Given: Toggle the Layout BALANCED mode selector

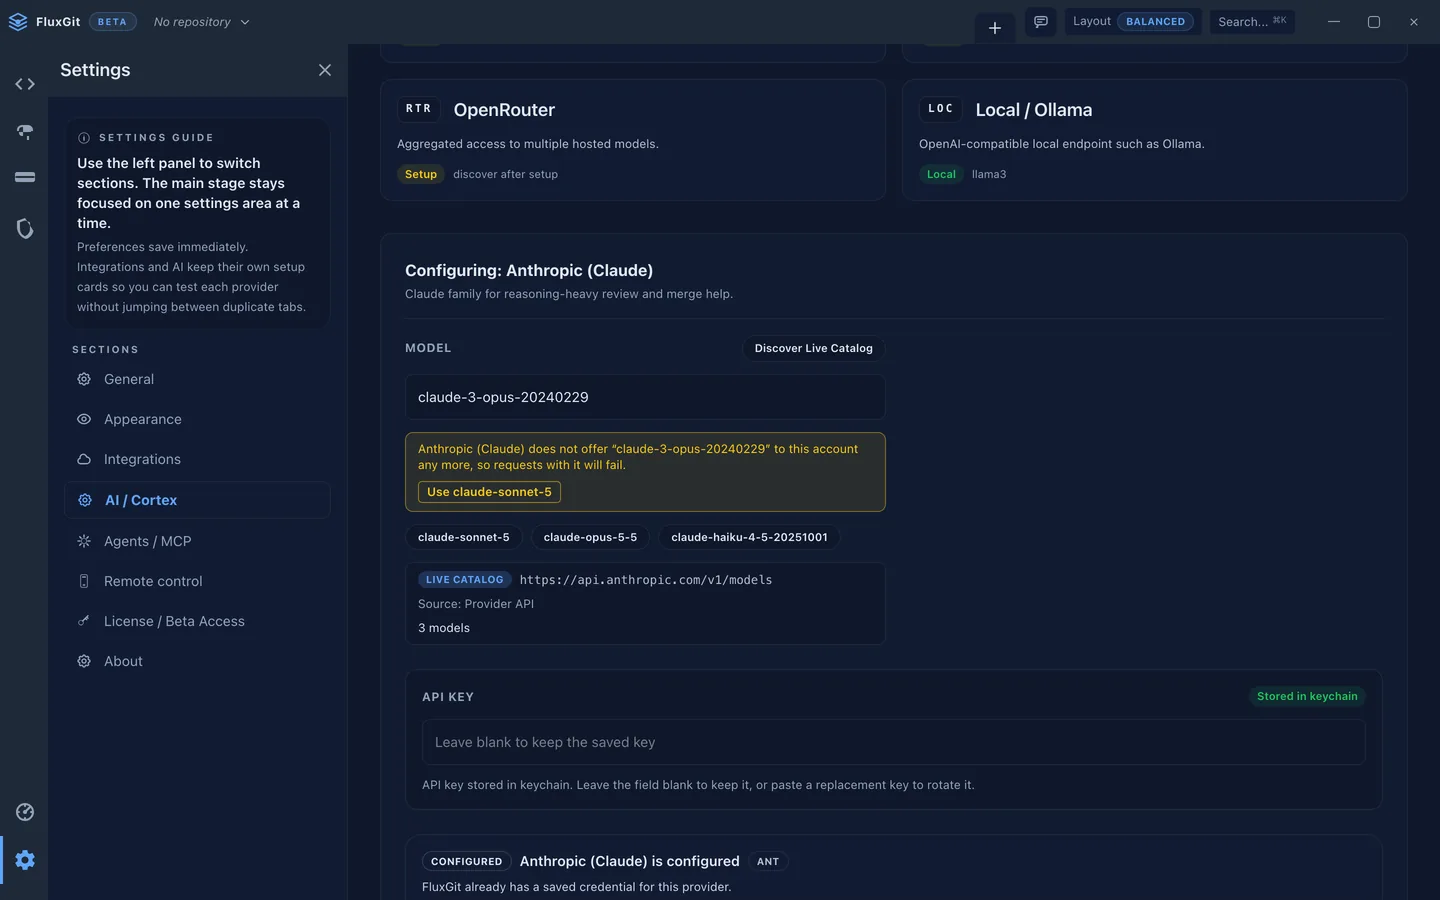Looking at the screenshot, I should pyautogui.click(x=1133, y=22).
